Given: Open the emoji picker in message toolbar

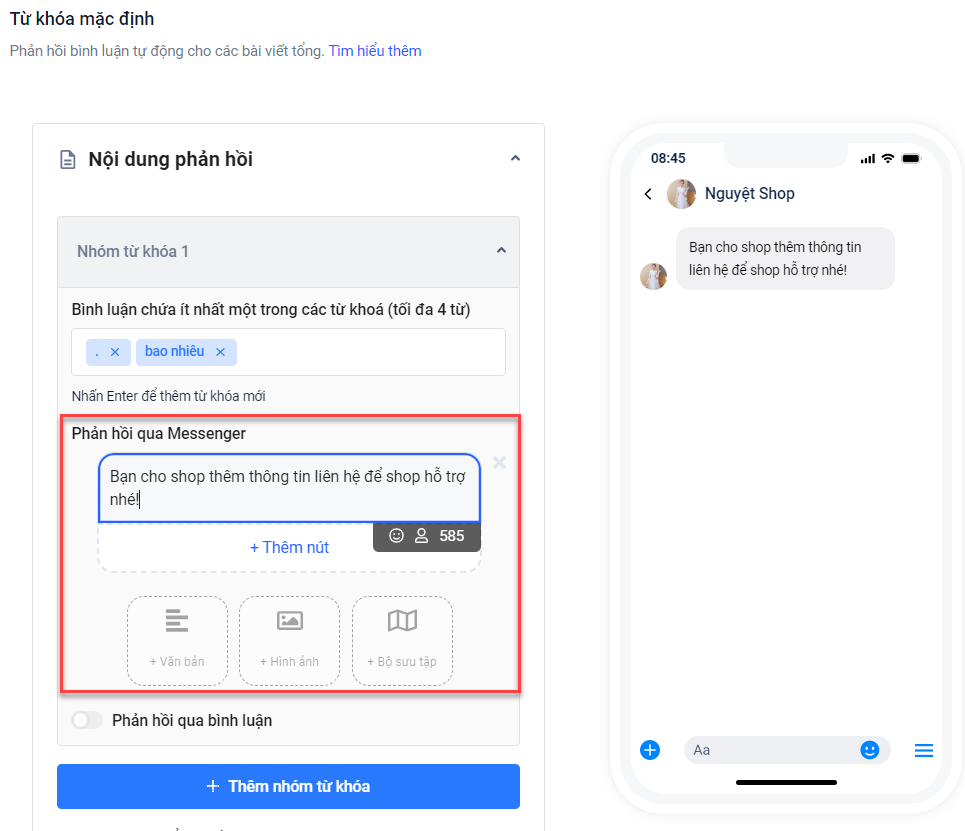Looking at the screenshot, I should 396,536.
